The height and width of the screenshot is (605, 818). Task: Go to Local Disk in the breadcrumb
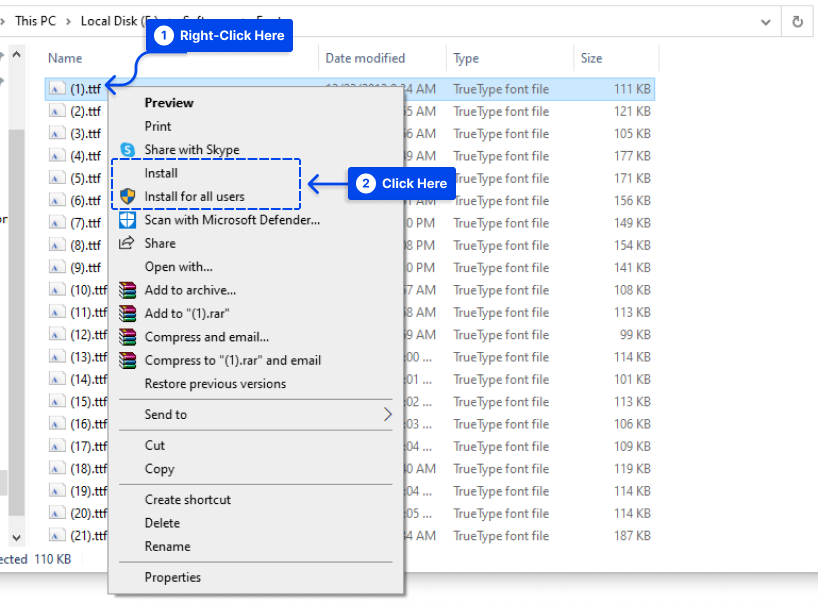click(113, 21)
